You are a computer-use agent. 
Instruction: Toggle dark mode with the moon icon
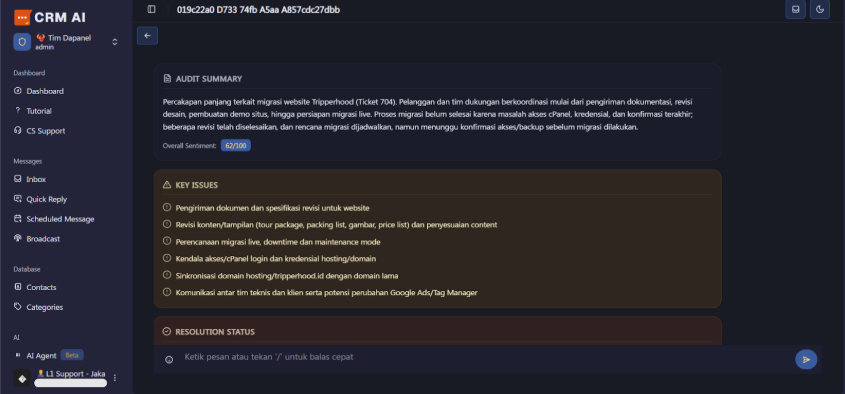pyautogui.click(x=820, y=9)
